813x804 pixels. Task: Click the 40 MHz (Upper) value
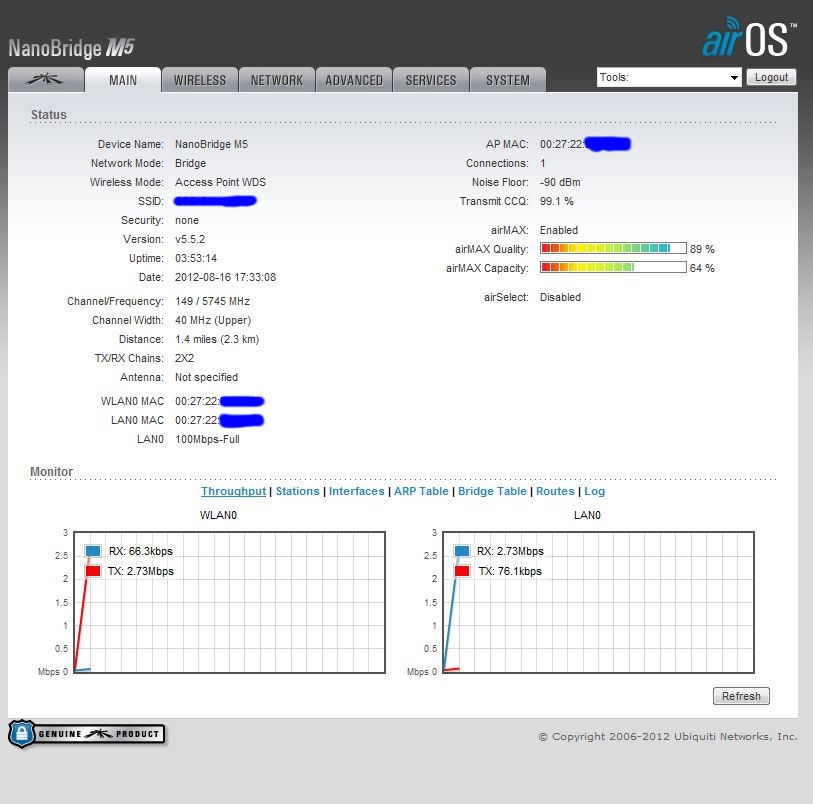pos(213,320)
